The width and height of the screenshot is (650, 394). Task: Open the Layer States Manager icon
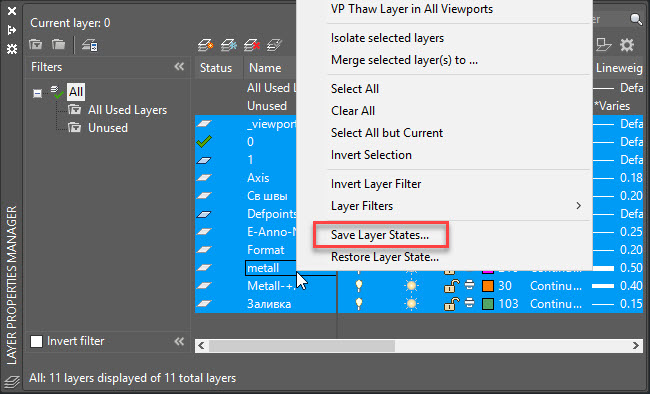[x=90, y=45]
